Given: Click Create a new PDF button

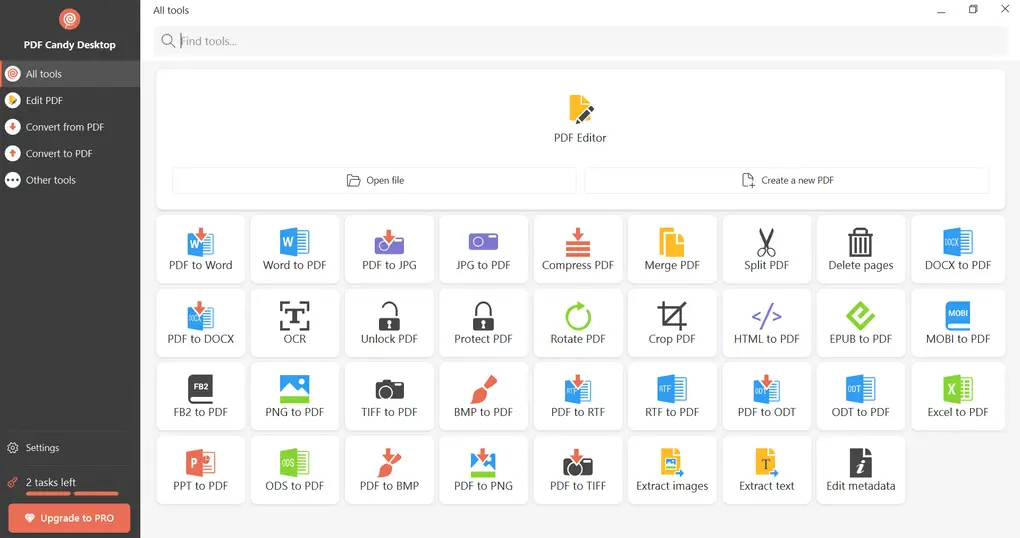Looking at the screenshot, I should click(786, 180).
